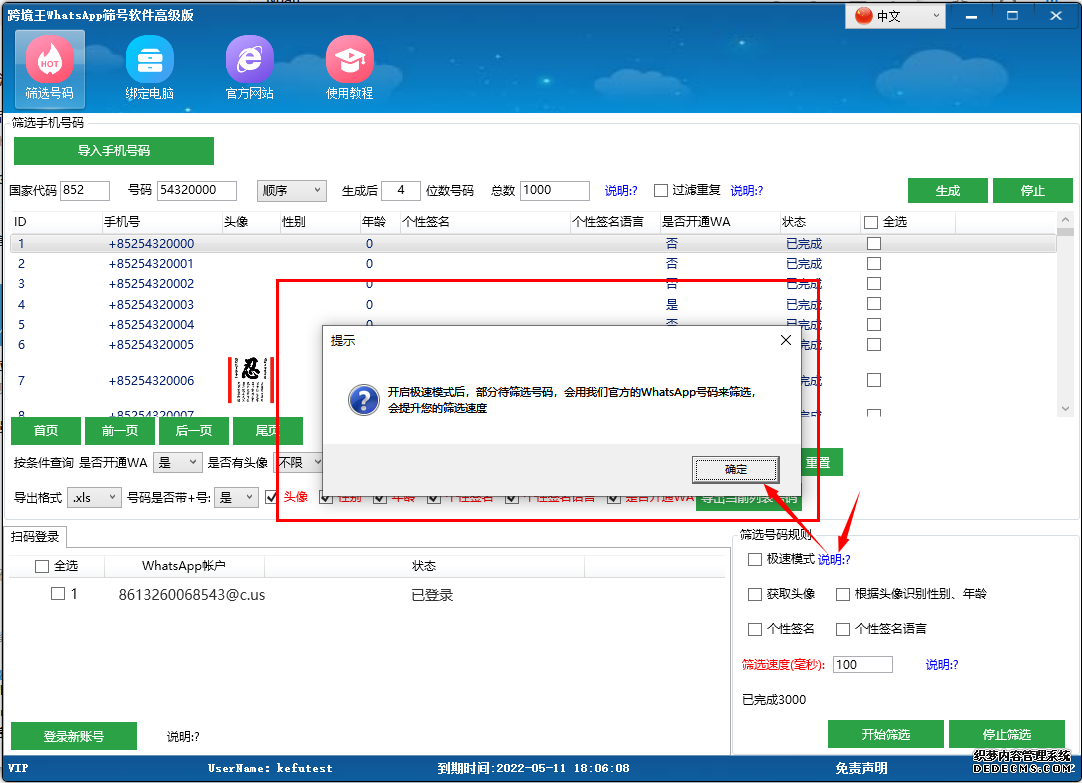Check the box for row +85254320006
The image size is (1082, 783).
874,380
